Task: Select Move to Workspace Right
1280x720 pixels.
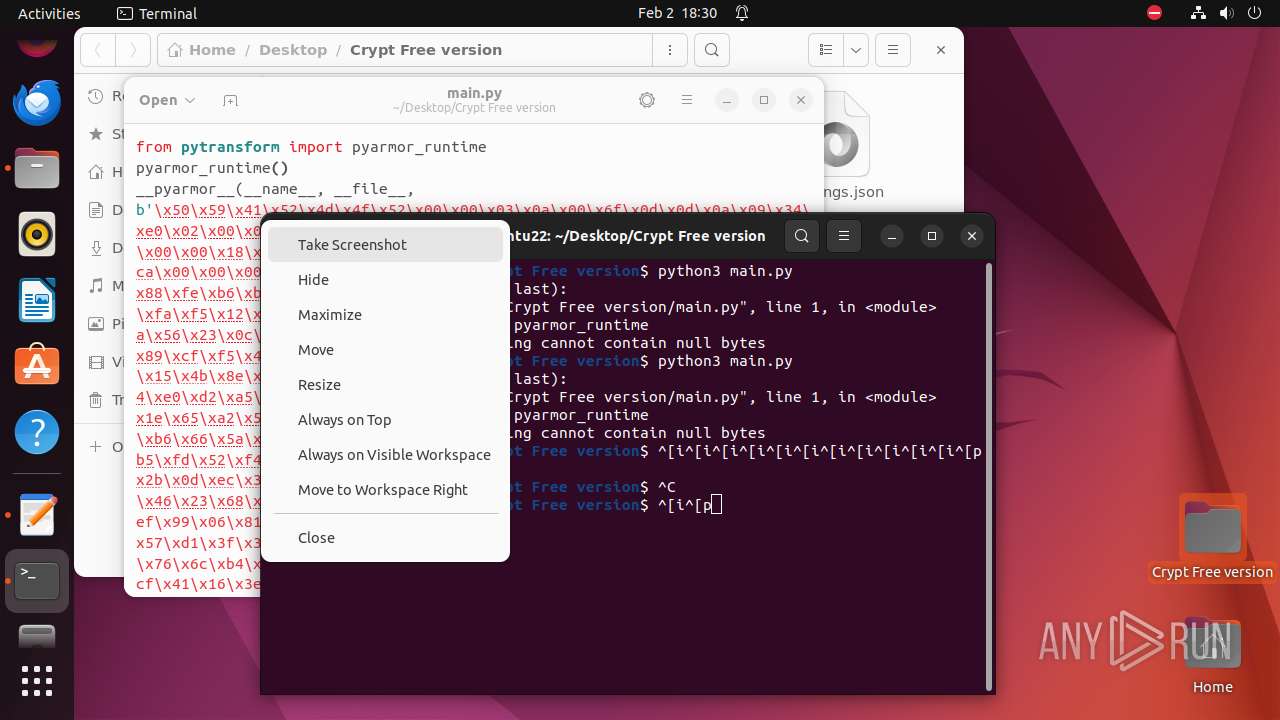Action: click(x=385, y=490)
